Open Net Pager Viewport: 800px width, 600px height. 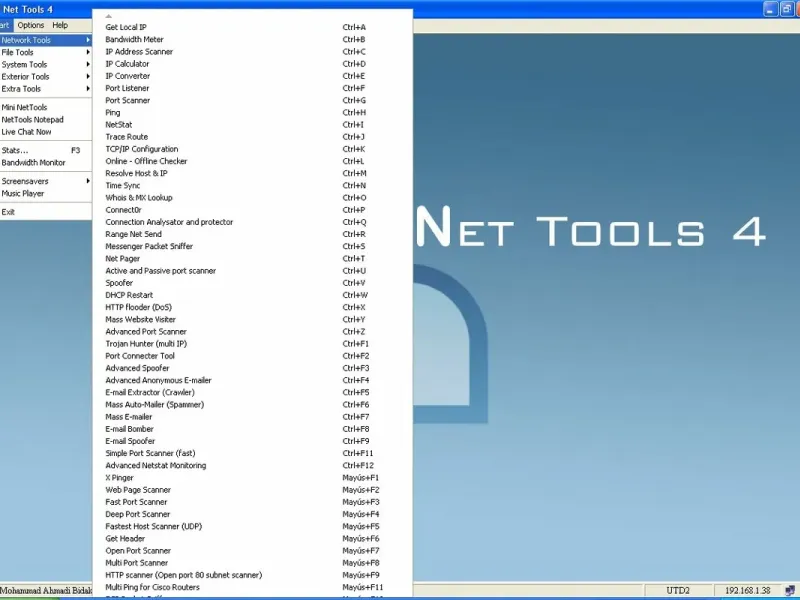252,259
